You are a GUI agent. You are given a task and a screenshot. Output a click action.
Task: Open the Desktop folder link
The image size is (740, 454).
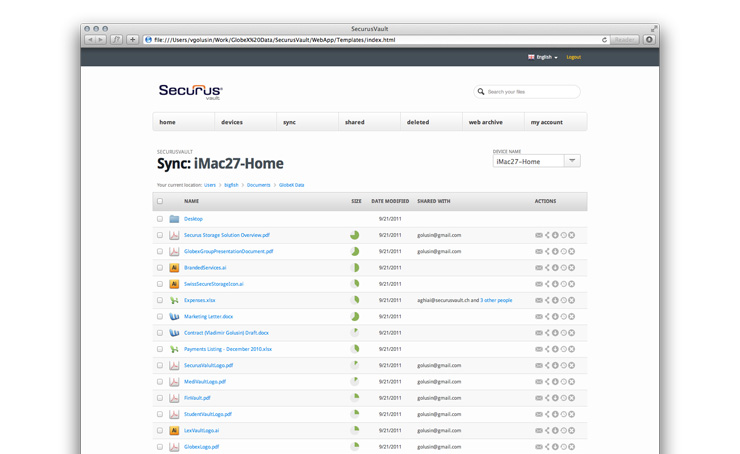click(x=193, y=219)
